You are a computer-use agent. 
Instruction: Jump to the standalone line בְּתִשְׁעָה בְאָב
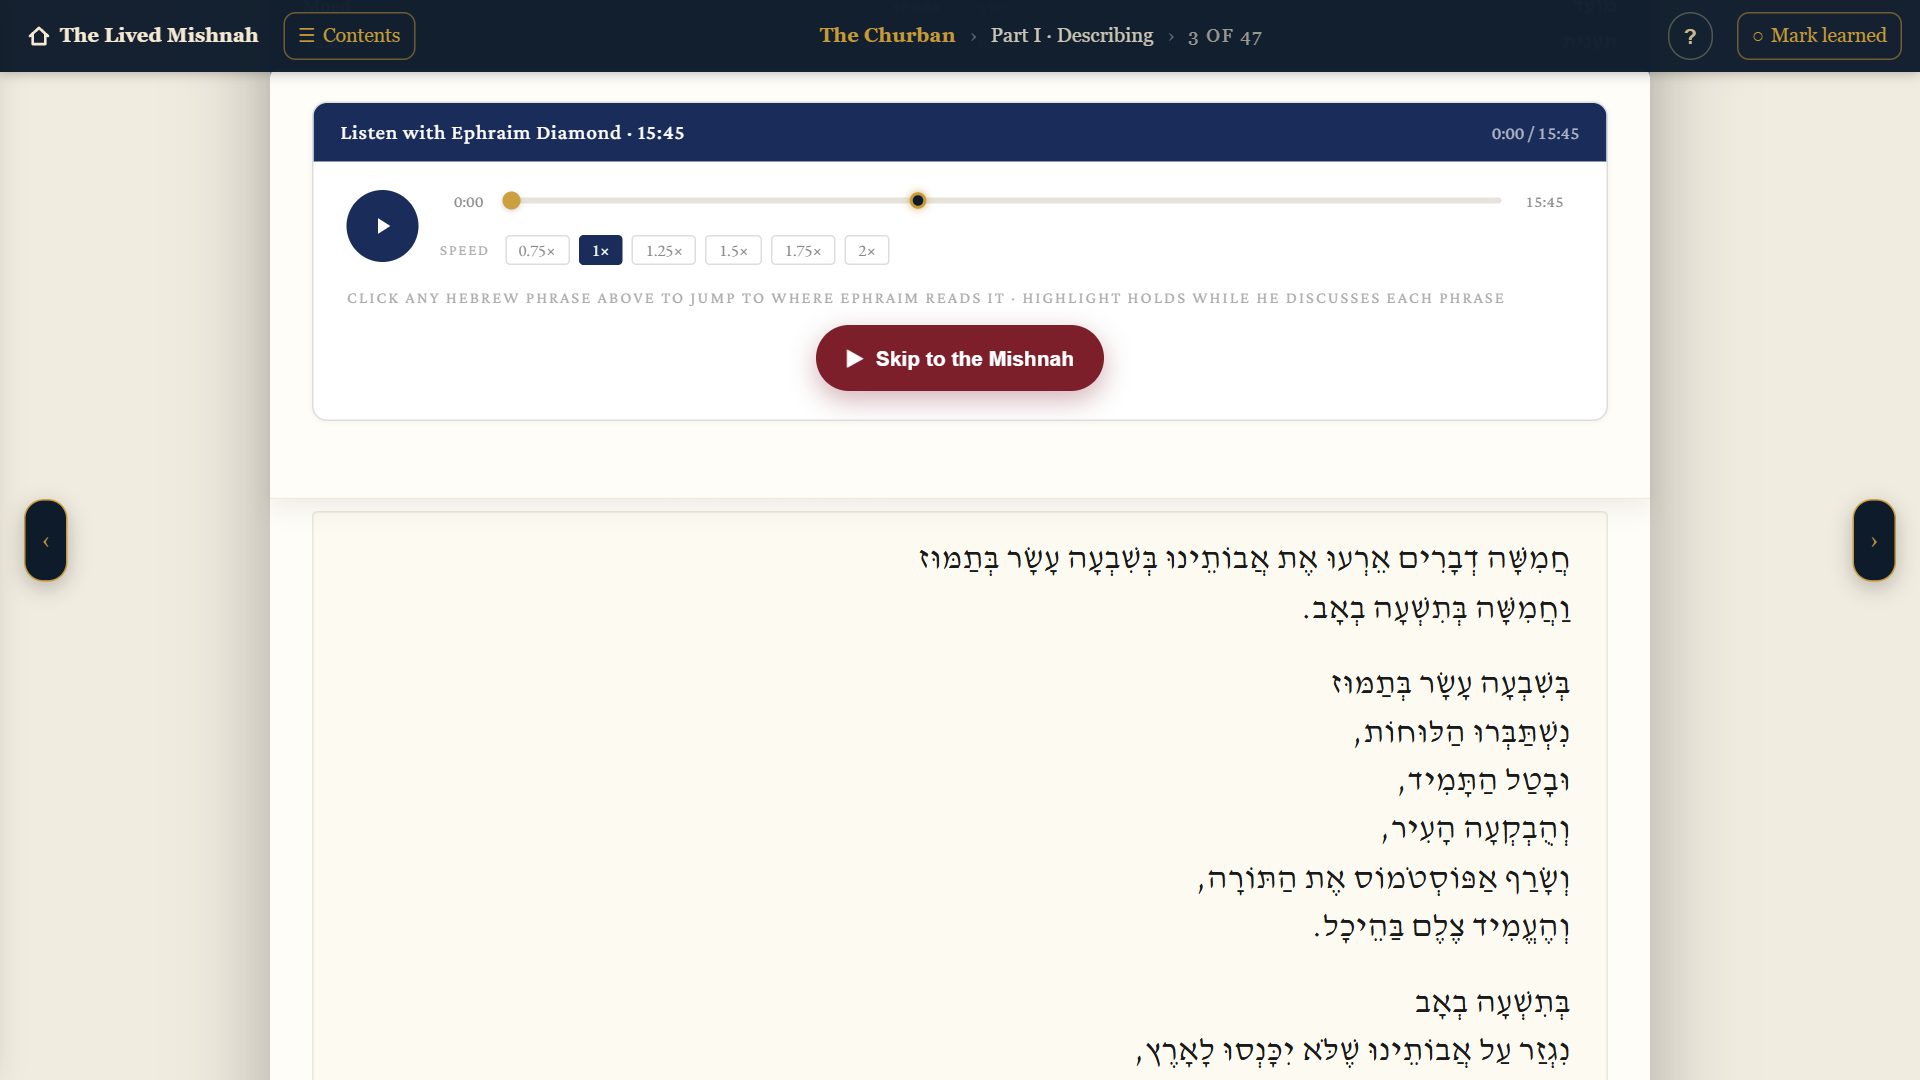pyautogui.click(x=1492, y=1002)
